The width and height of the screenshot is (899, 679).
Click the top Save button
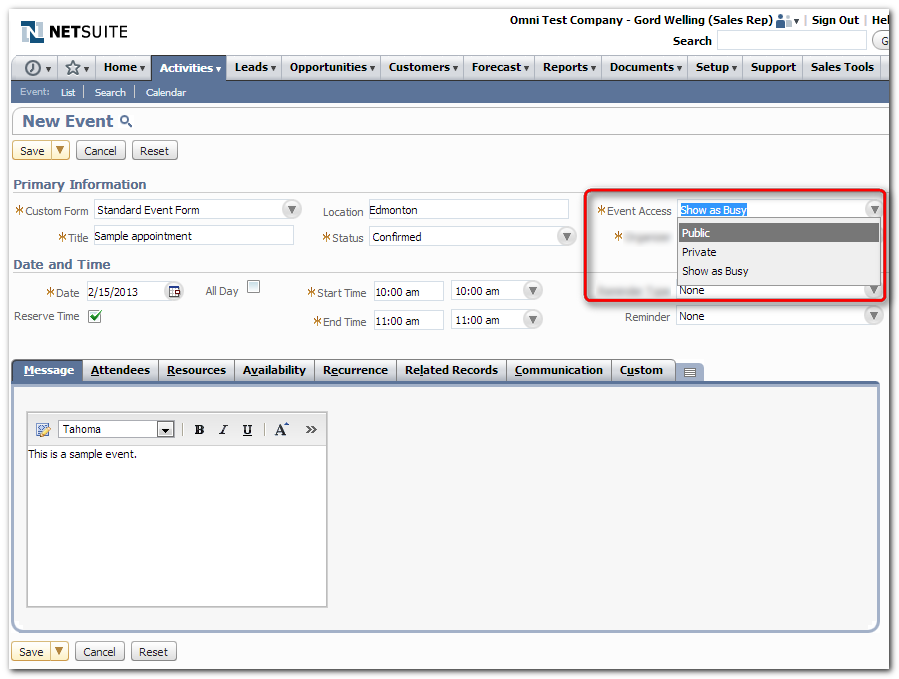(32, 151)
